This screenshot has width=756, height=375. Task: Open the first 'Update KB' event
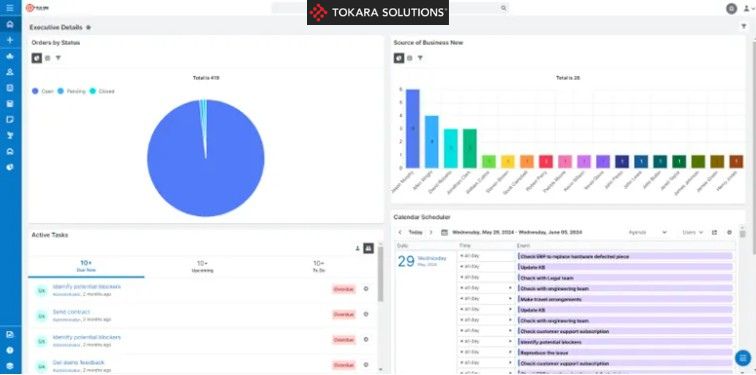pyautogui.click(x=625, y=267)
